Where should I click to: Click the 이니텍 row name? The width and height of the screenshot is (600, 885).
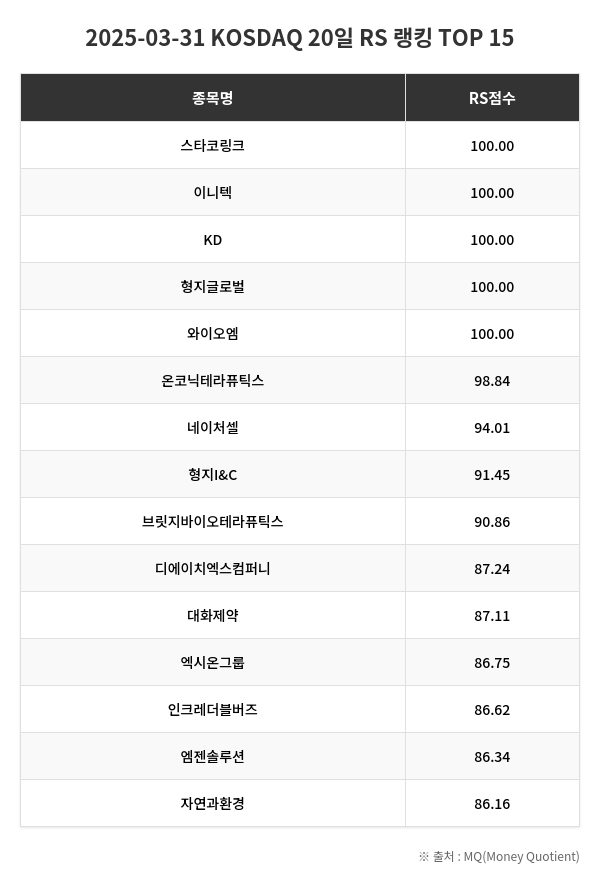(212, 192)
